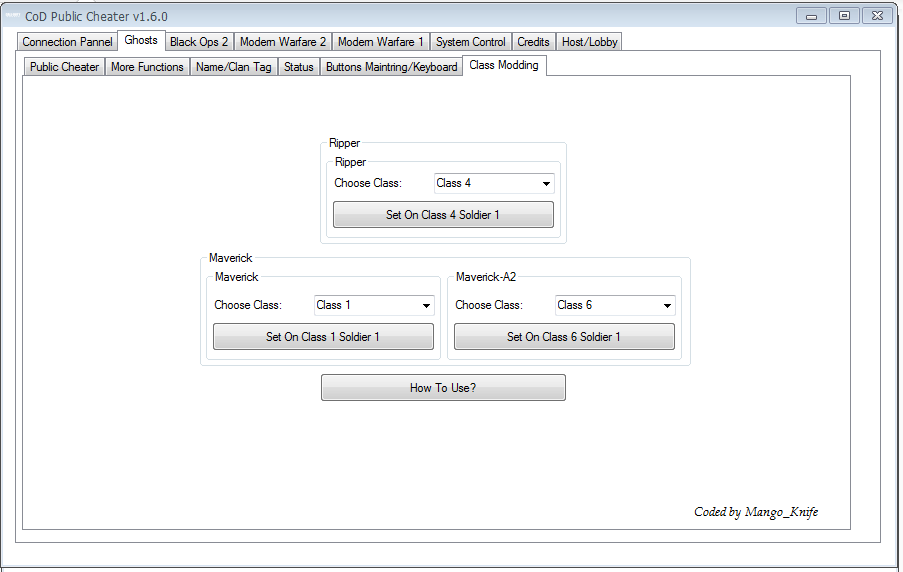Go to the Modern Warfare 1 tab

coord(381,42)
